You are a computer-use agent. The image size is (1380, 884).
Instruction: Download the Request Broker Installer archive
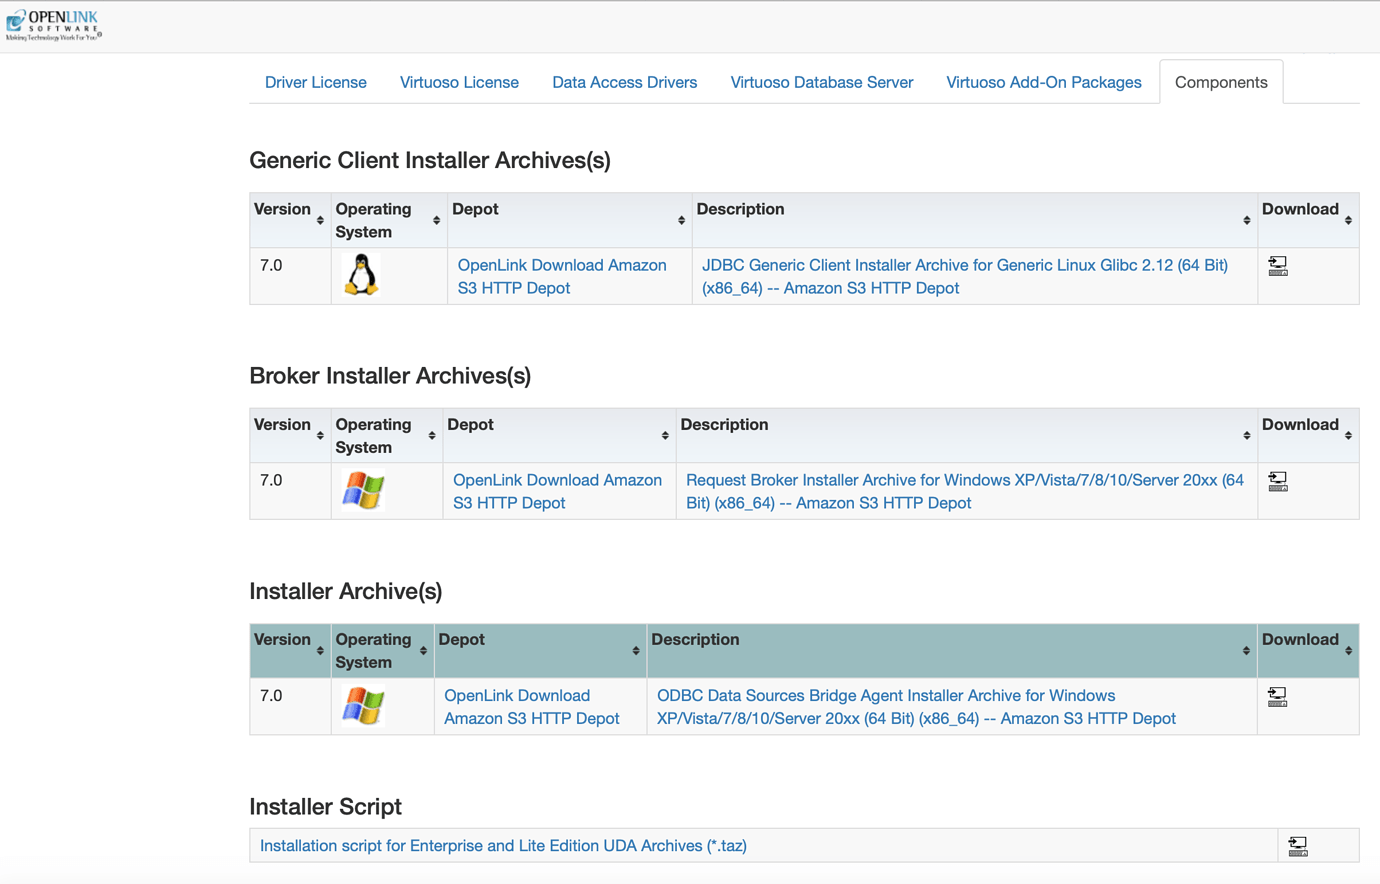[1277, 481]
